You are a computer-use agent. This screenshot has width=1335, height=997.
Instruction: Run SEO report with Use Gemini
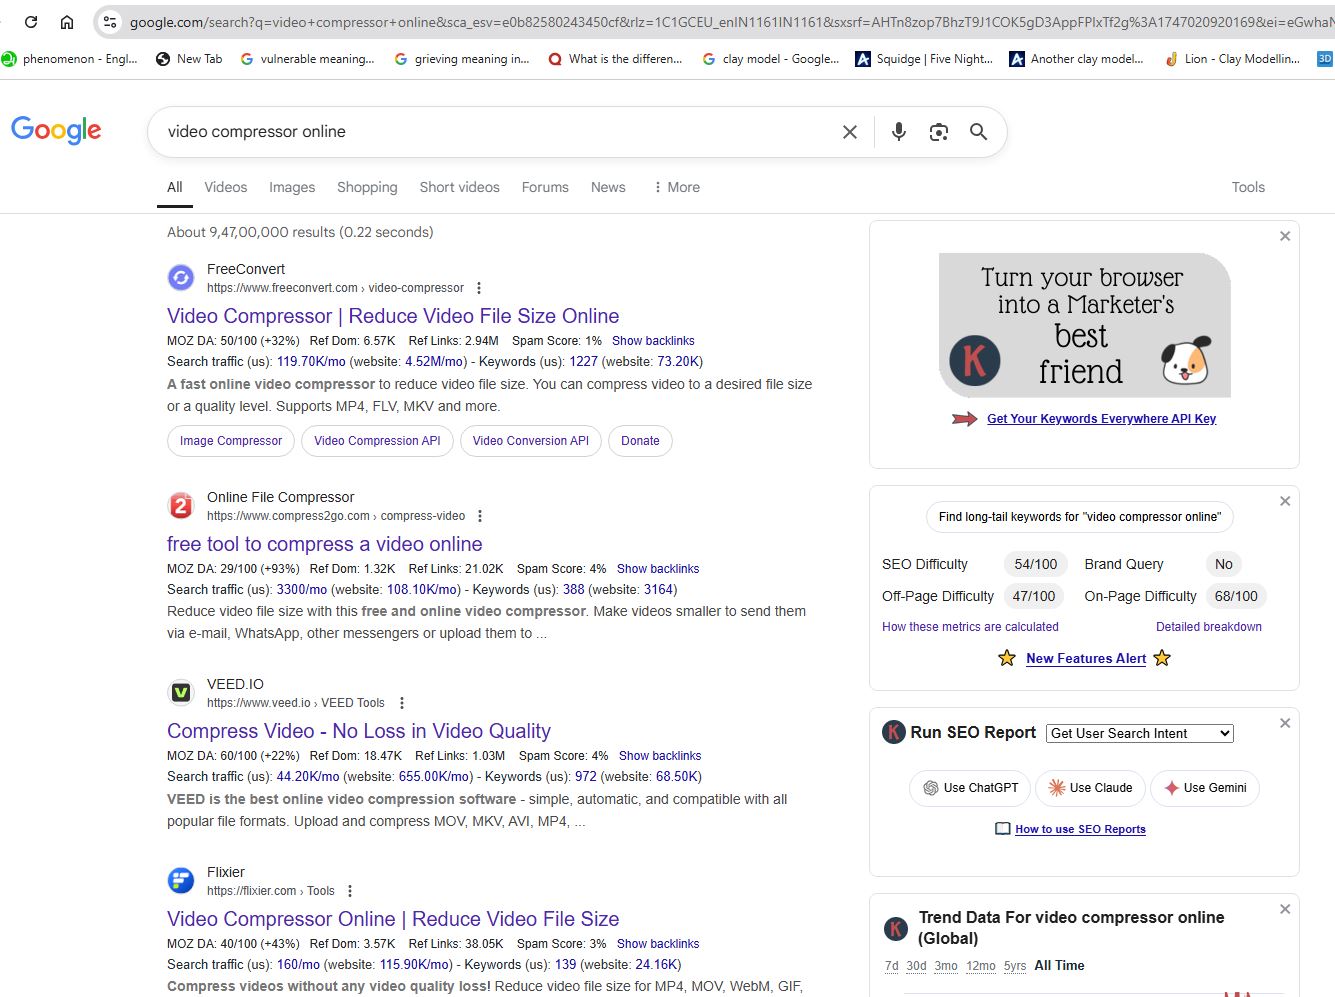[x=1205, y=788]
